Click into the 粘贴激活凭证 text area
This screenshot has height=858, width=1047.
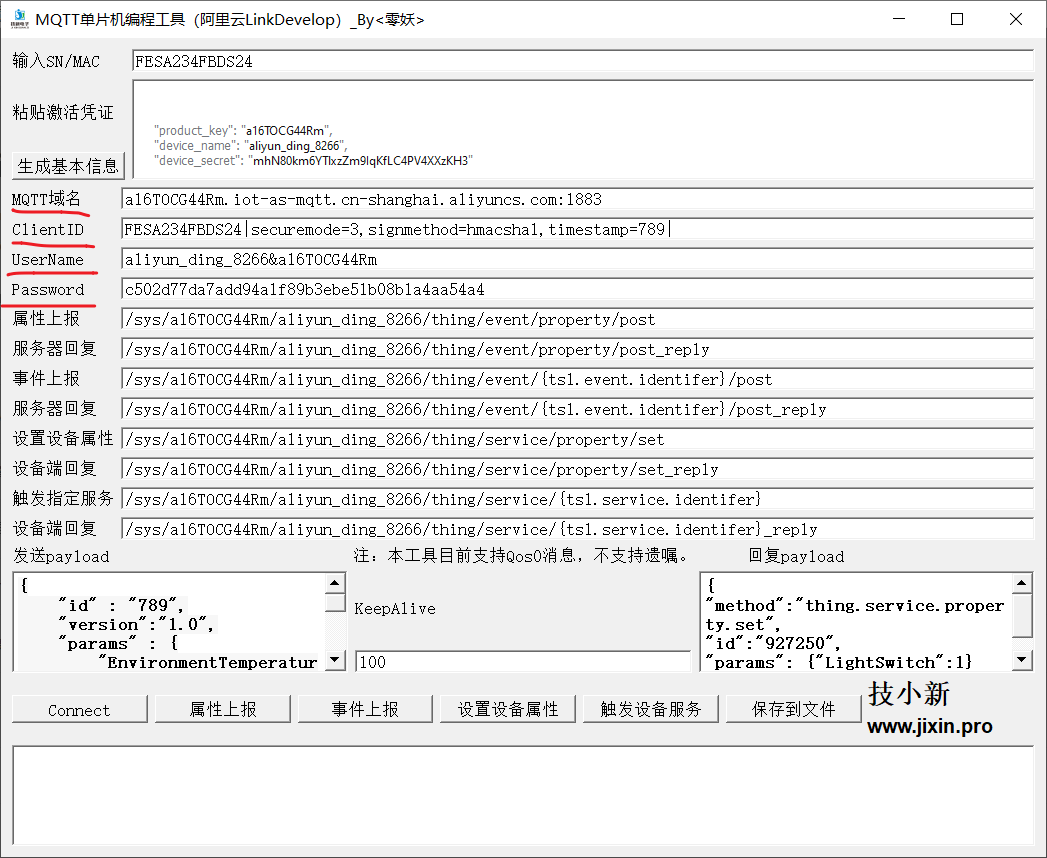click(583, 129)
